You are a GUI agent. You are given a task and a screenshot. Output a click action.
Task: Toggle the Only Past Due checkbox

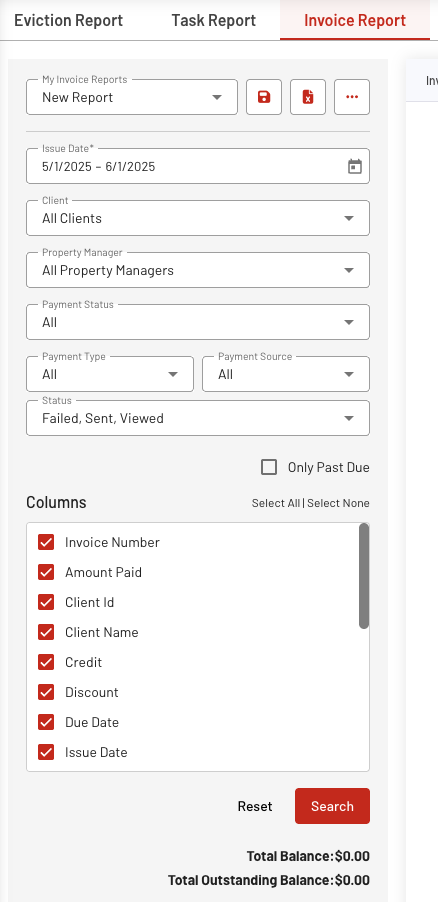269,467
